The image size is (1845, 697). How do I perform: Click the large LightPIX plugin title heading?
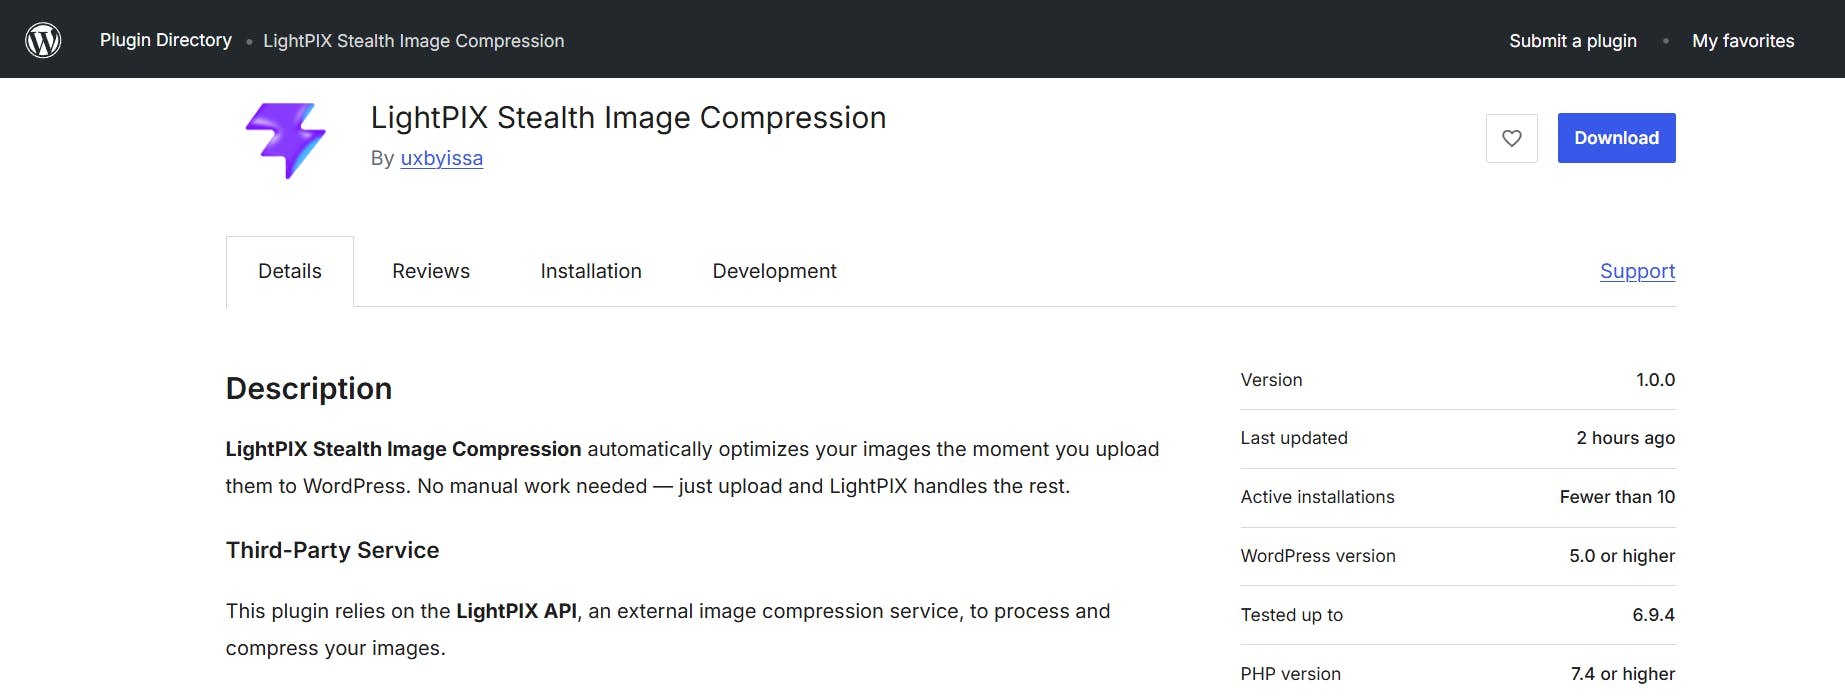click(x=628, y=118)
